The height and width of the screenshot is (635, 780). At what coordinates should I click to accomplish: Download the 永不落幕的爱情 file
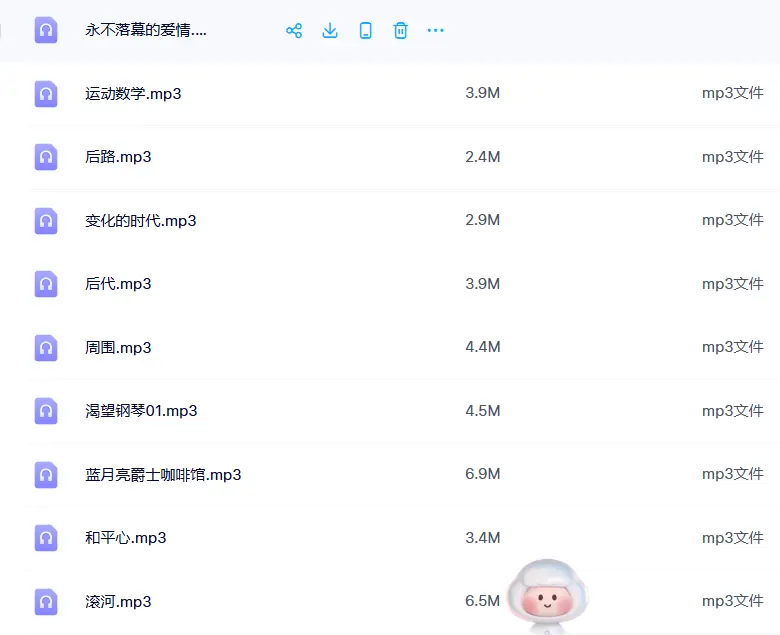330,30
